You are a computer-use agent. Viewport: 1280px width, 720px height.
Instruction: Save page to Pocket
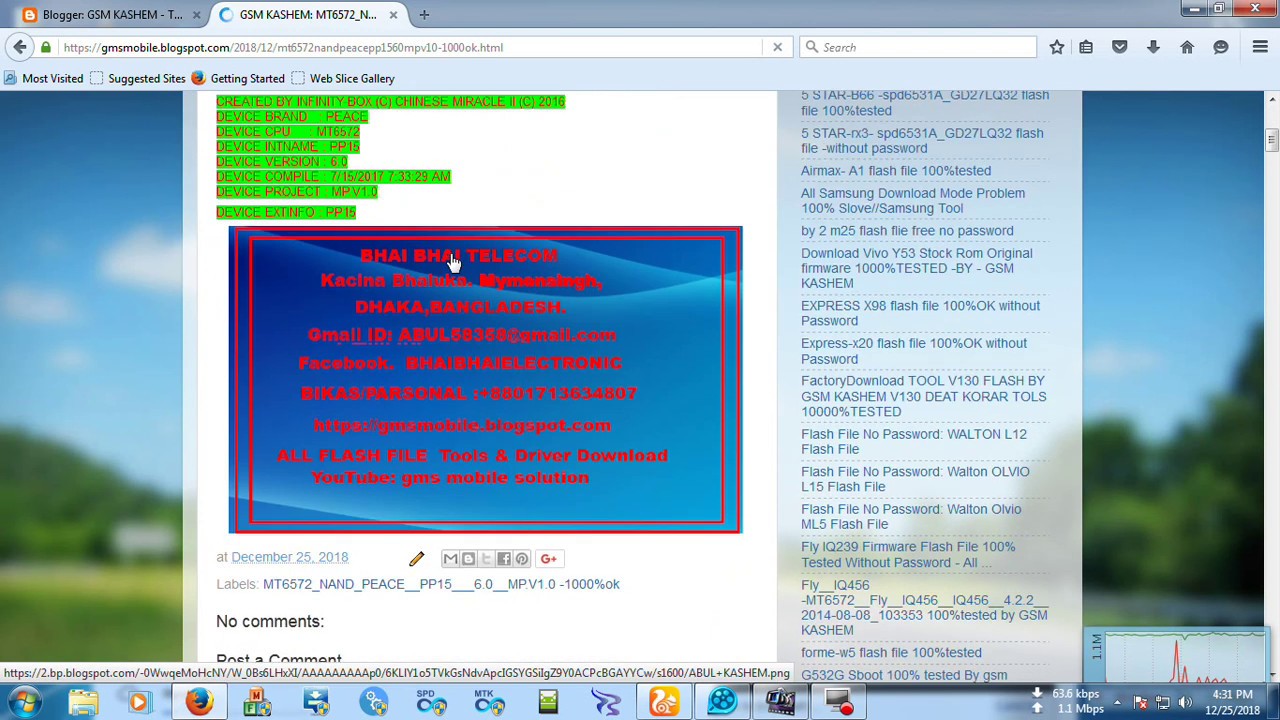tap(1119, 47)
